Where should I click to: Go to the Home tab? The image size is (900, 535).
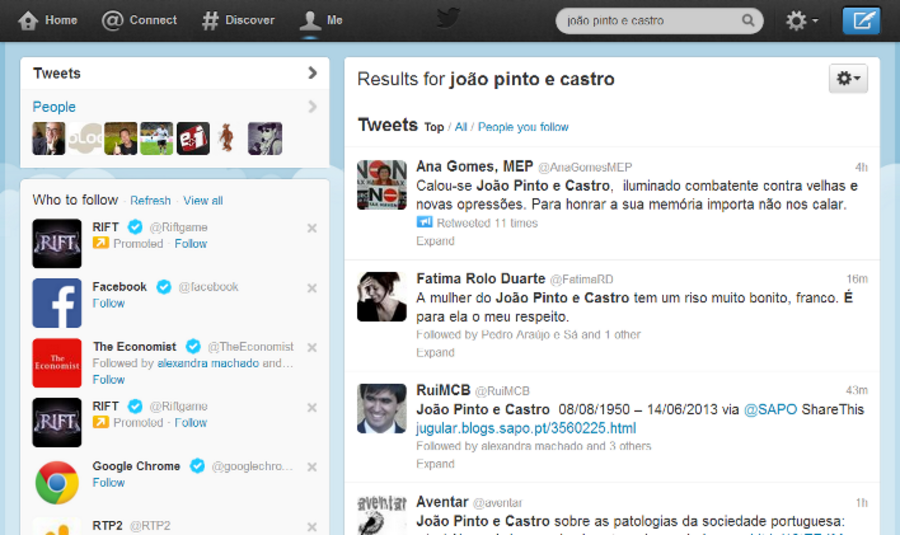point(47,20)
